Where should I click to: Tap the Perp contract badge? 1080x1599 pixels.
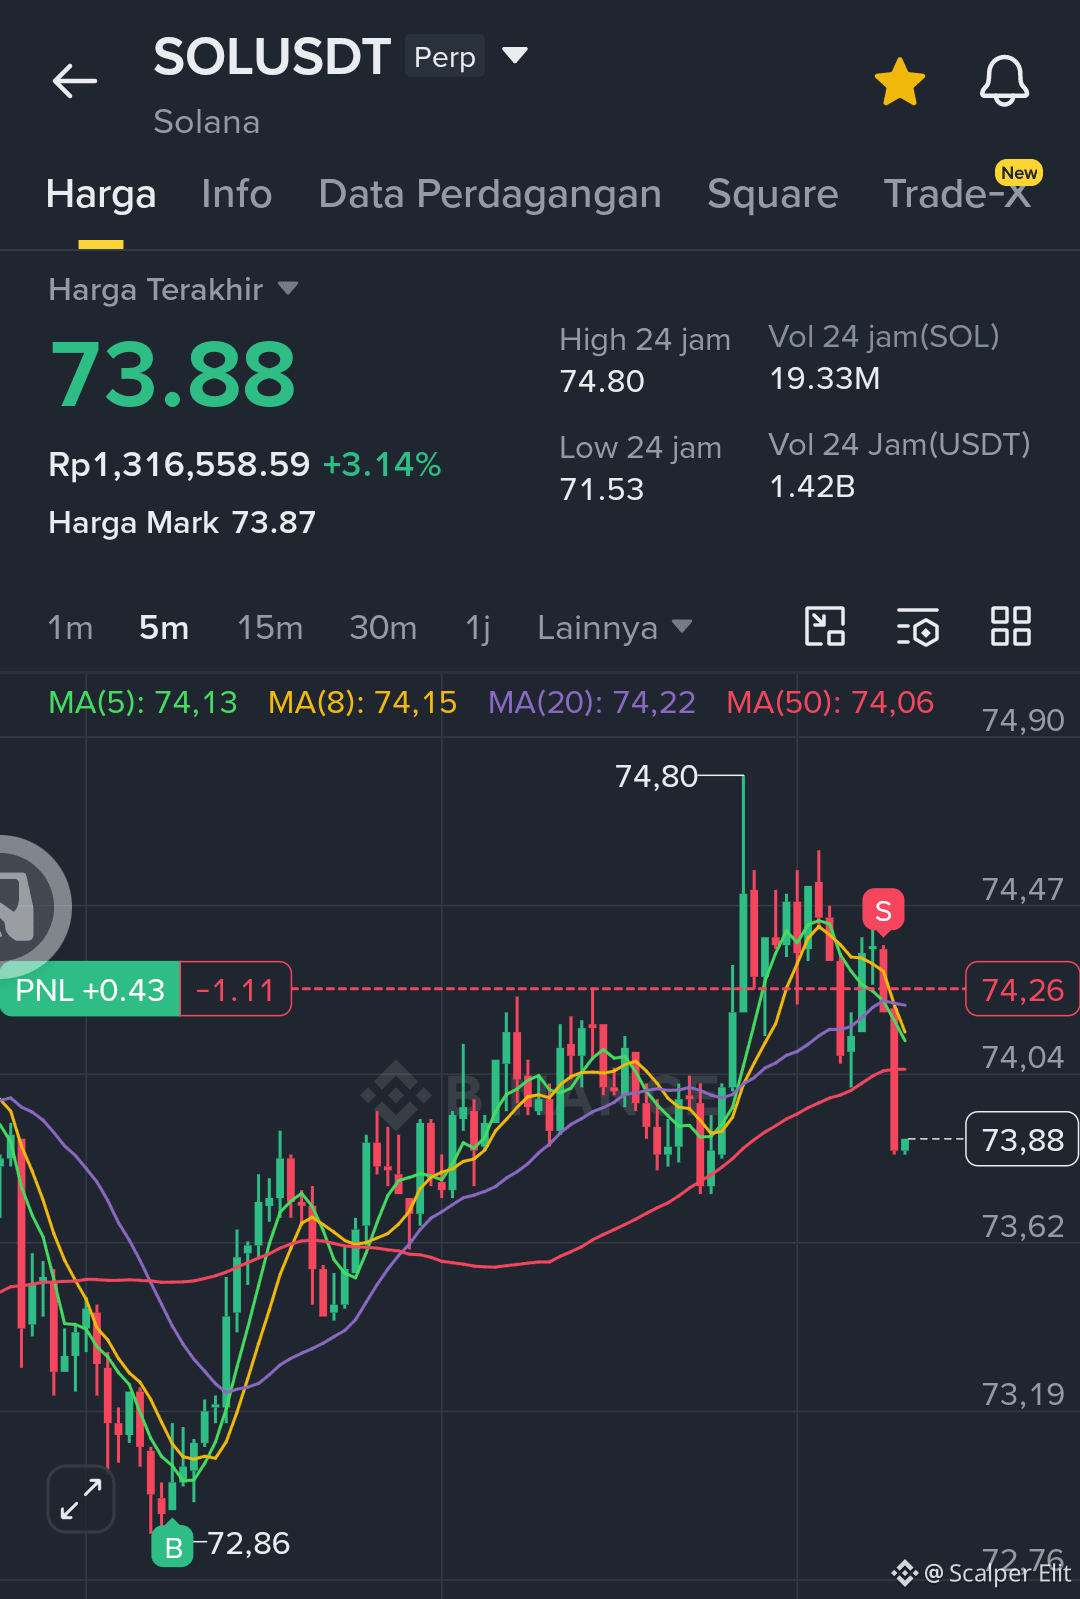pyautogui.click(x=445, y=57)
